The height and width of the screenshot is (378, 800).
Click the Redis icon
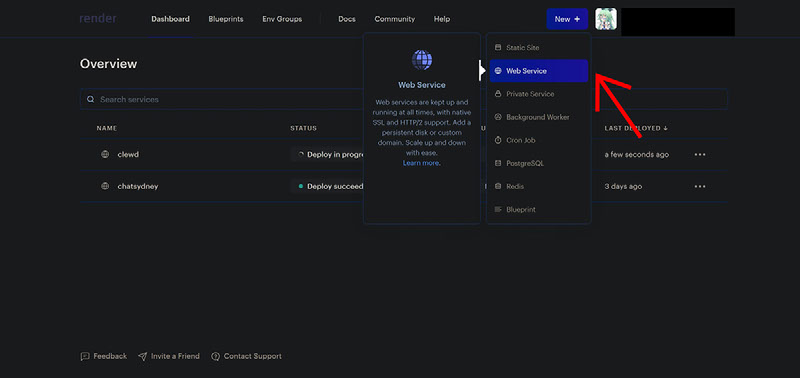(498, 186)
